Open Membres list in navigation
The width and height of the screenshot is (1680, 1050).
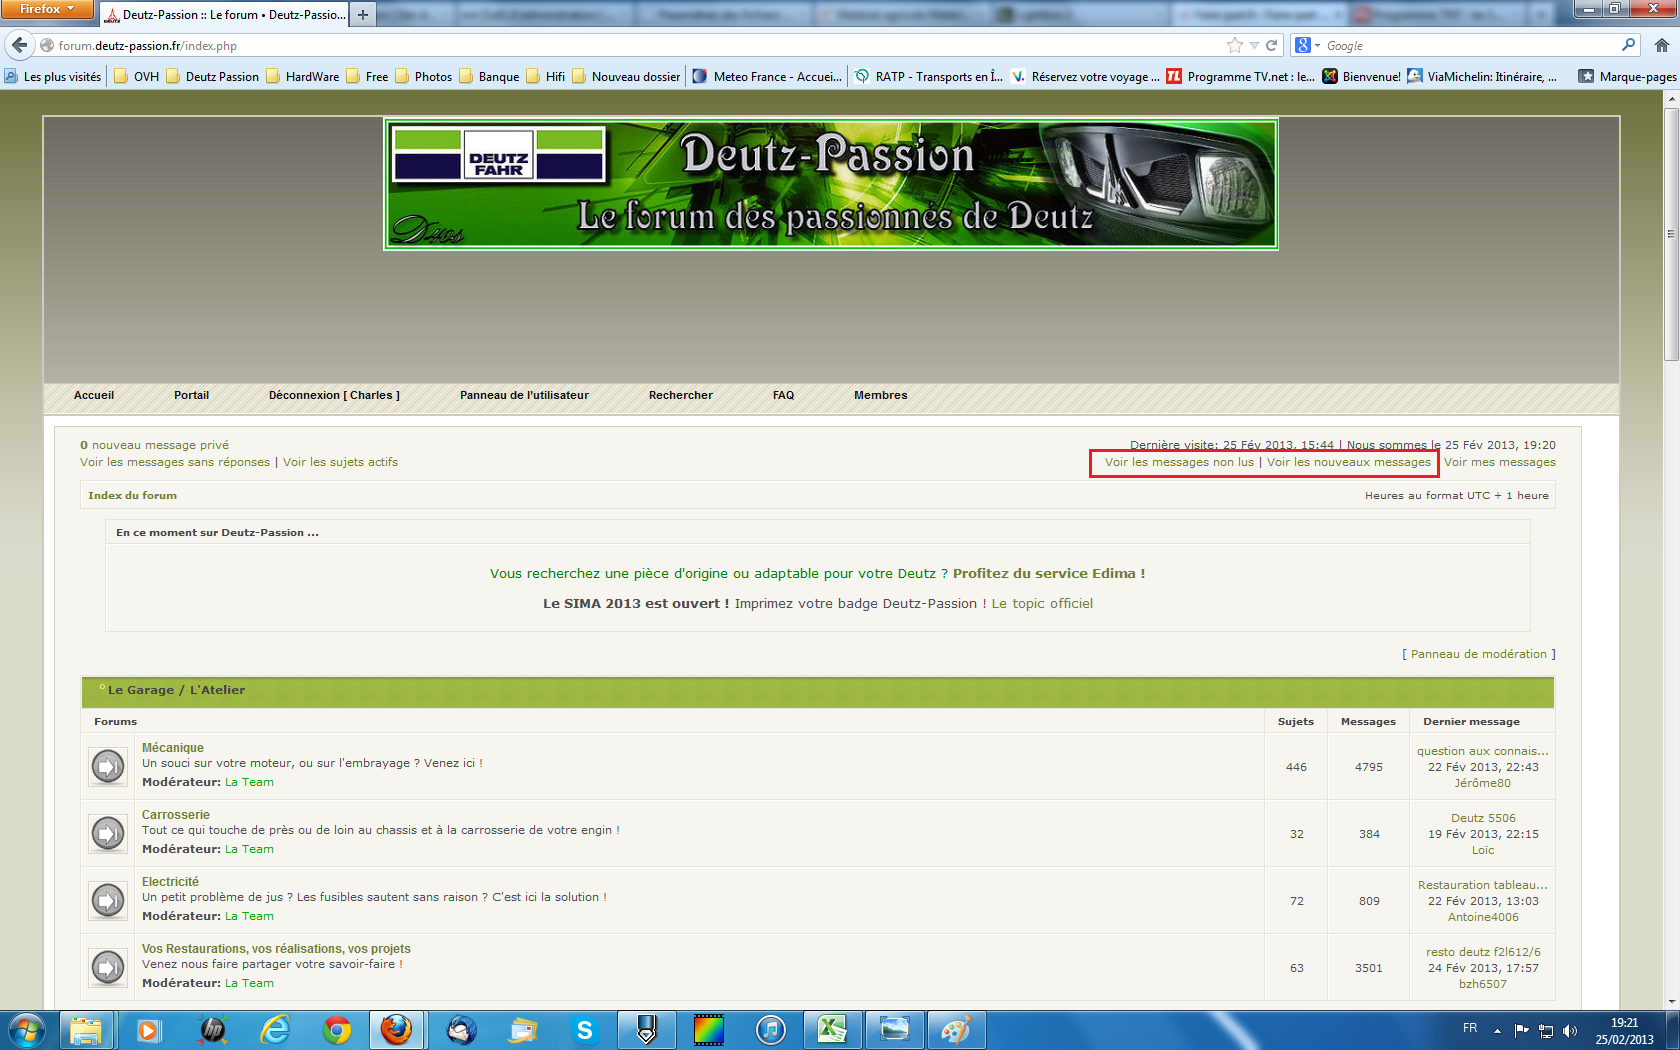coord(880,395)
